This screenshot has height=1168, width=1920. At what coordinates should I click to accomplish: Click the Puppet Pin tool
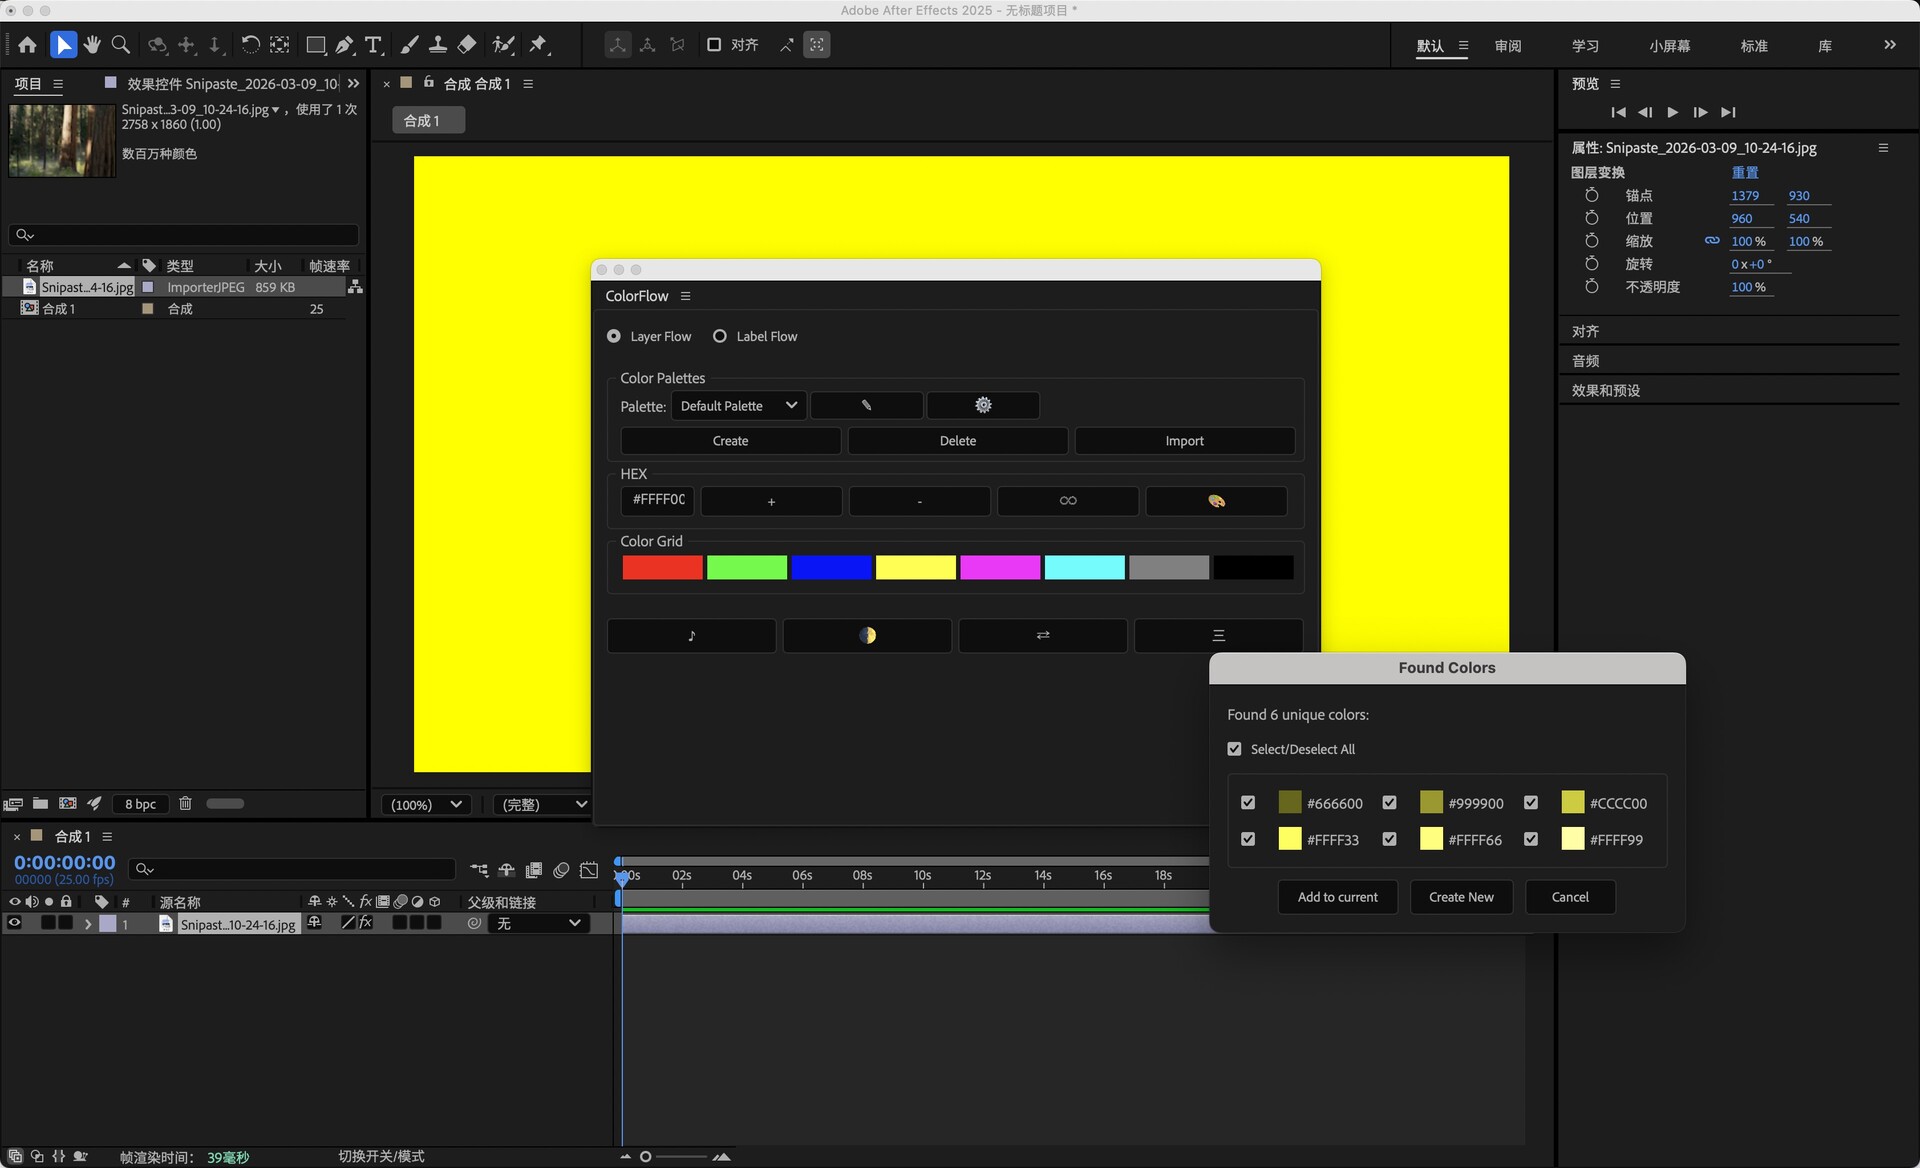(539, 45)
